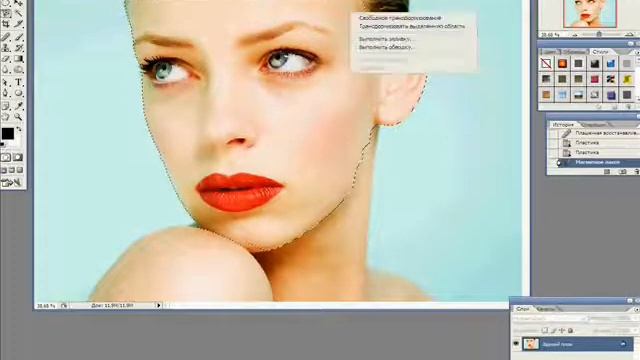Open status bar info arrow menu

pyautogui.click(x=159, y=305)
